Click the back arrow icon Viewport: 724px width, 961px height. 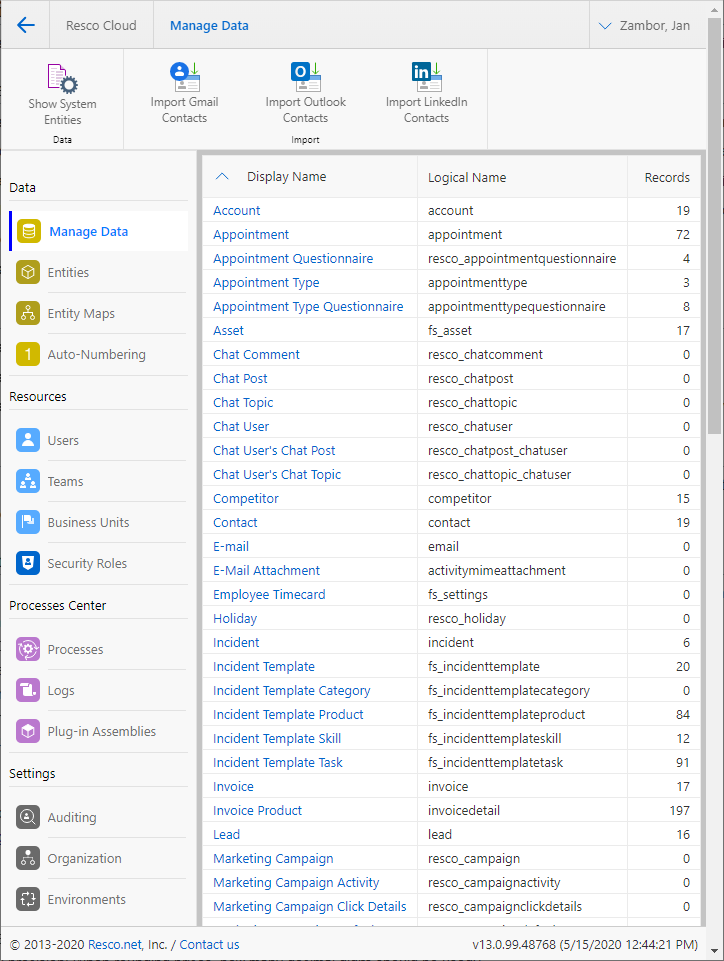(26, 25)
